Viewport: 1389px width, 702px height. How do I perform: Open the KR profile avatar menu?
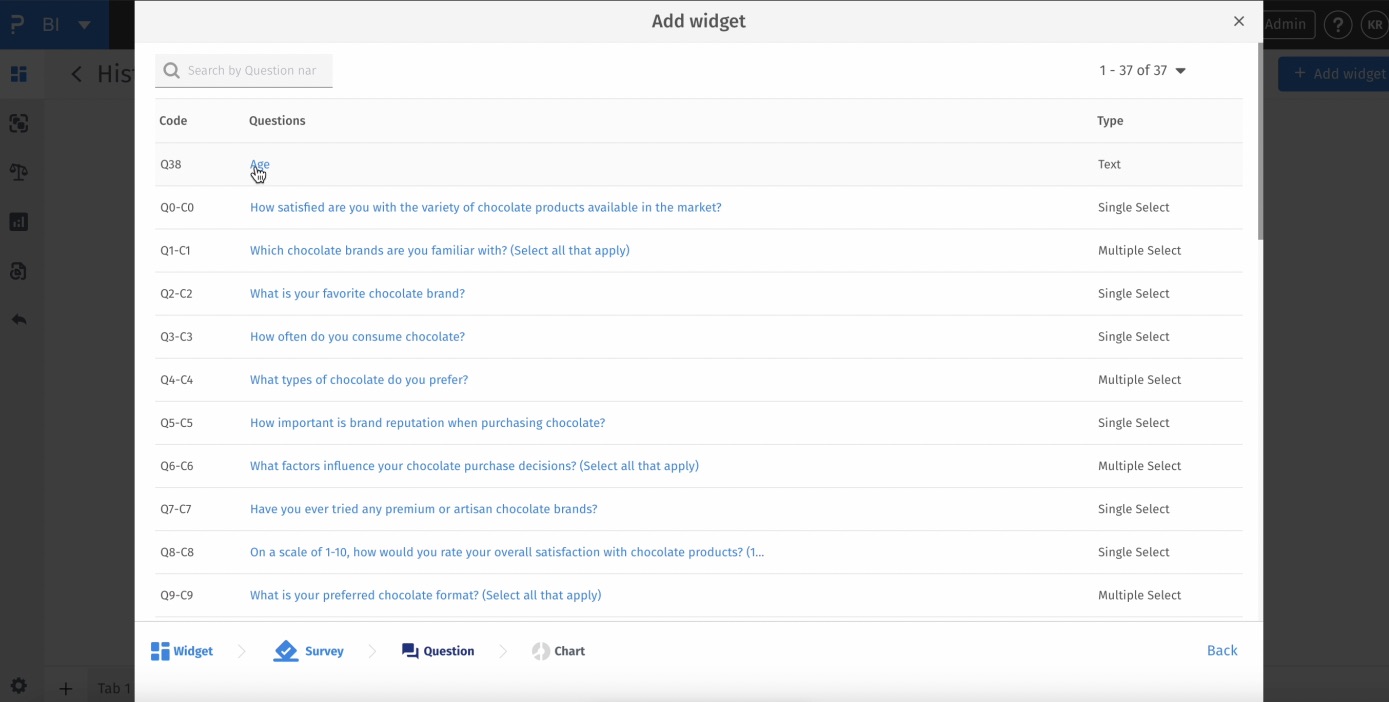1375,24
